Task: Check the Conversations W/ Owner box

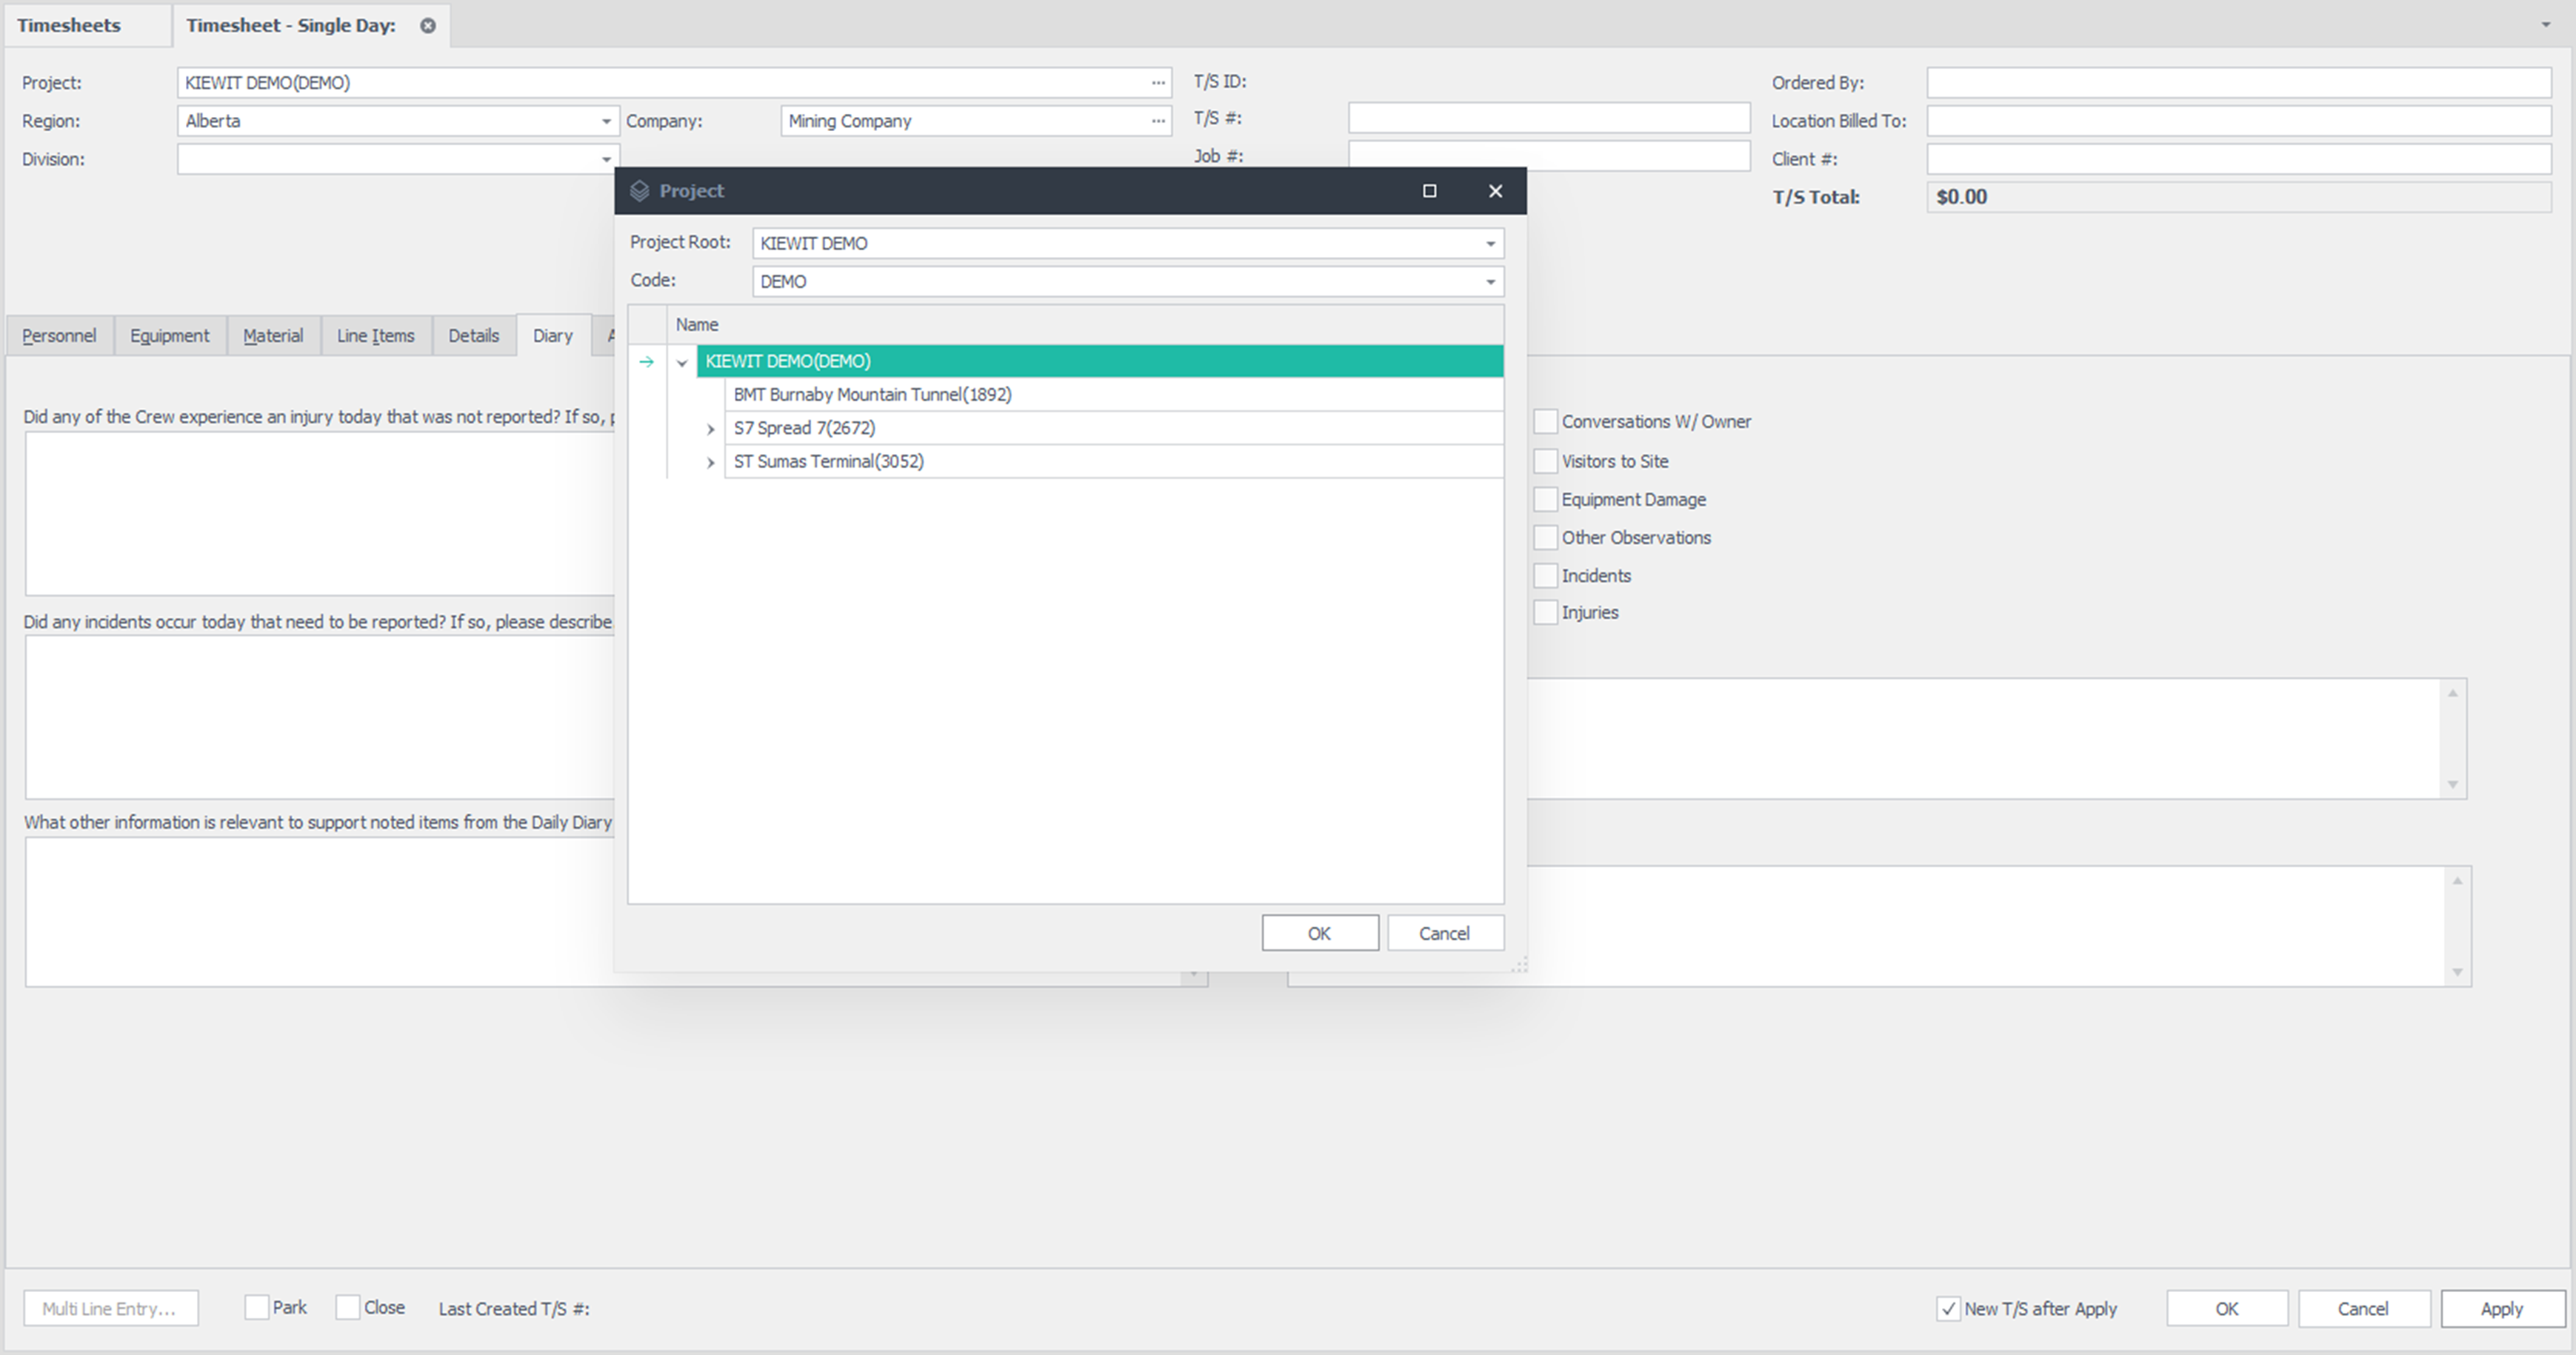Action: [1545, 422]
